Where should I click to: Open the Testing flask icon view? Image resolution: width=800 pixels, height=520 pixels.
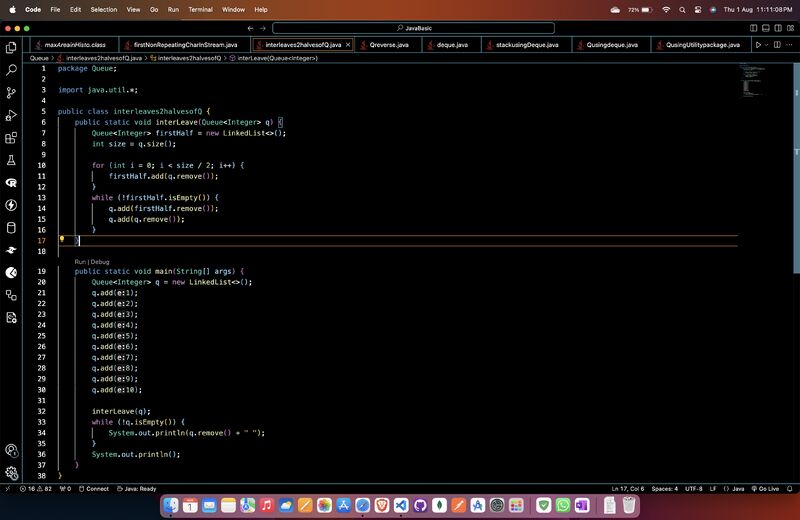coord(11,160)
